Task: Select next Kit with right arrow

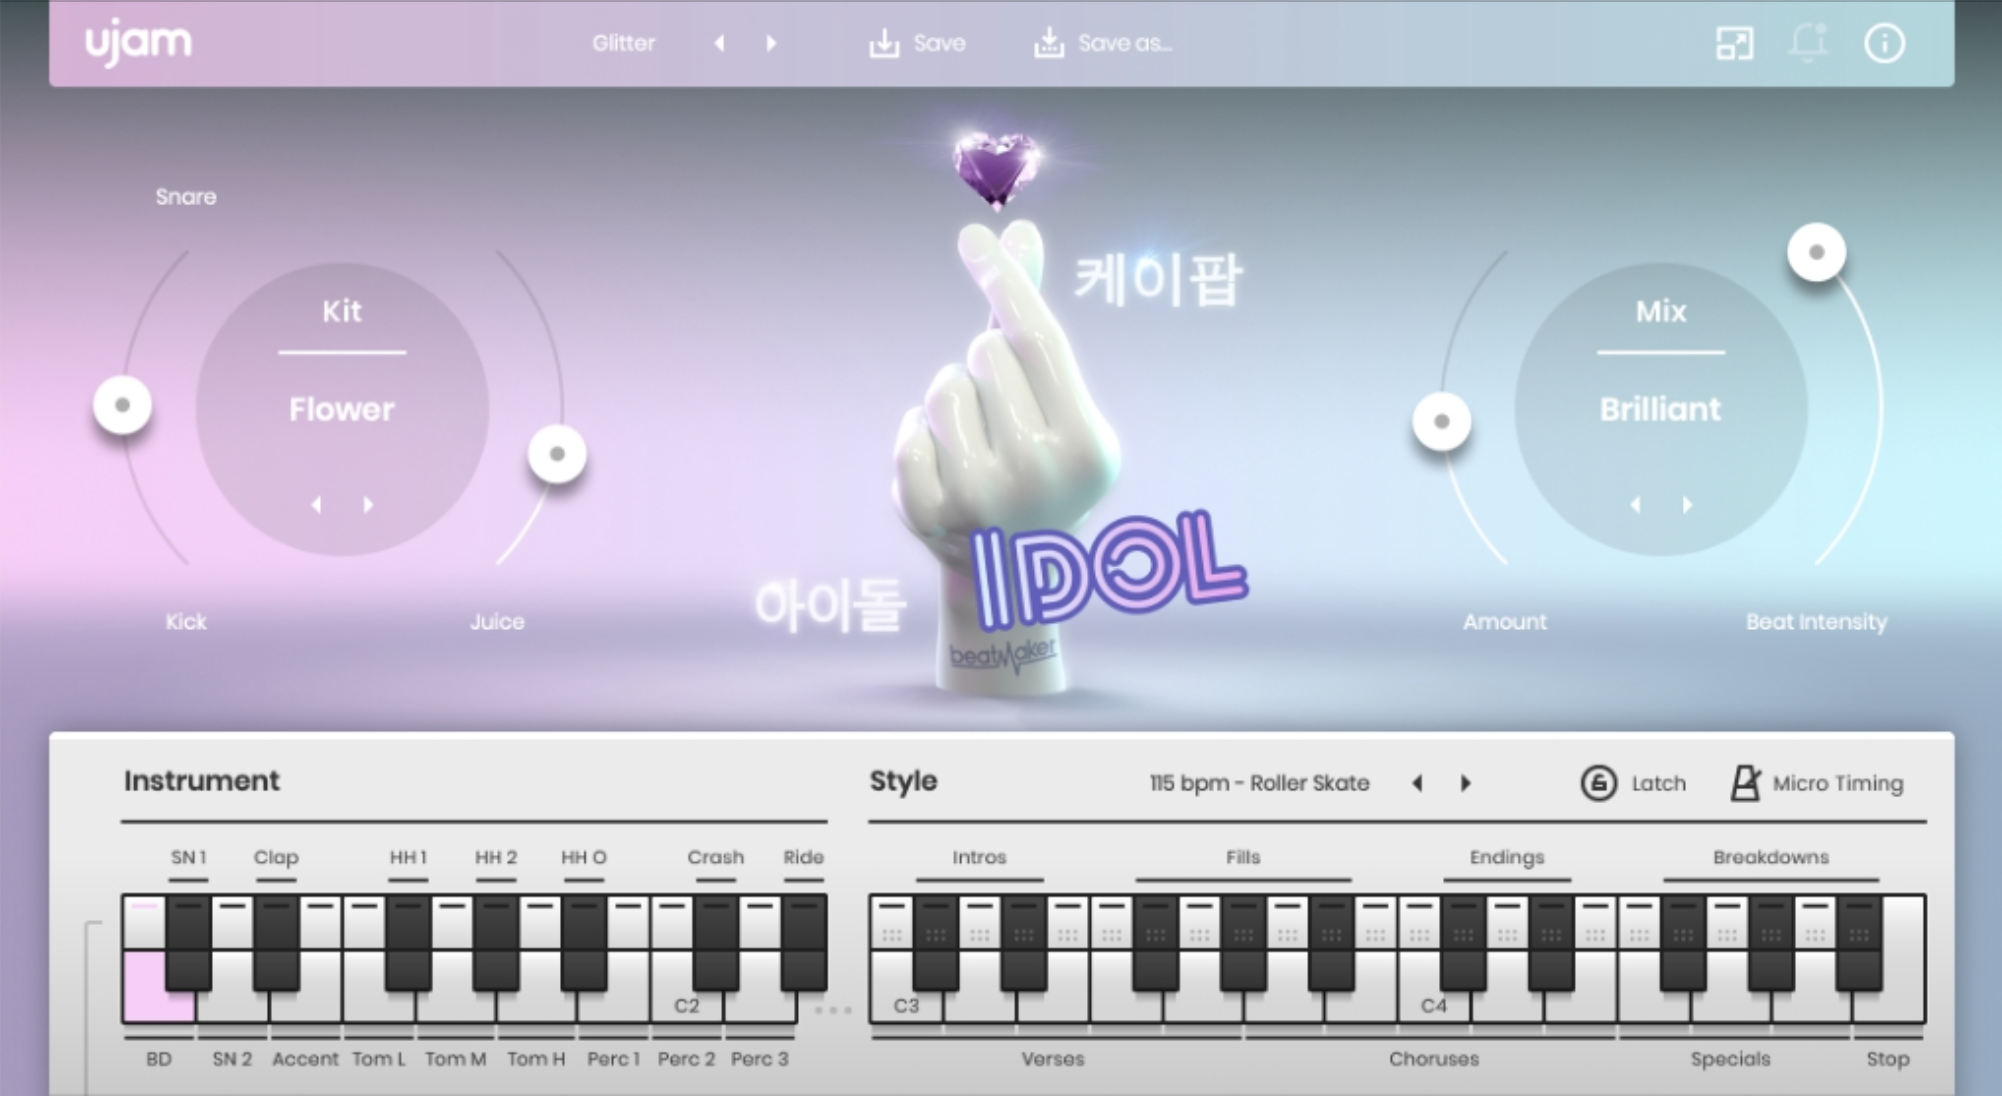Action: 368,505
